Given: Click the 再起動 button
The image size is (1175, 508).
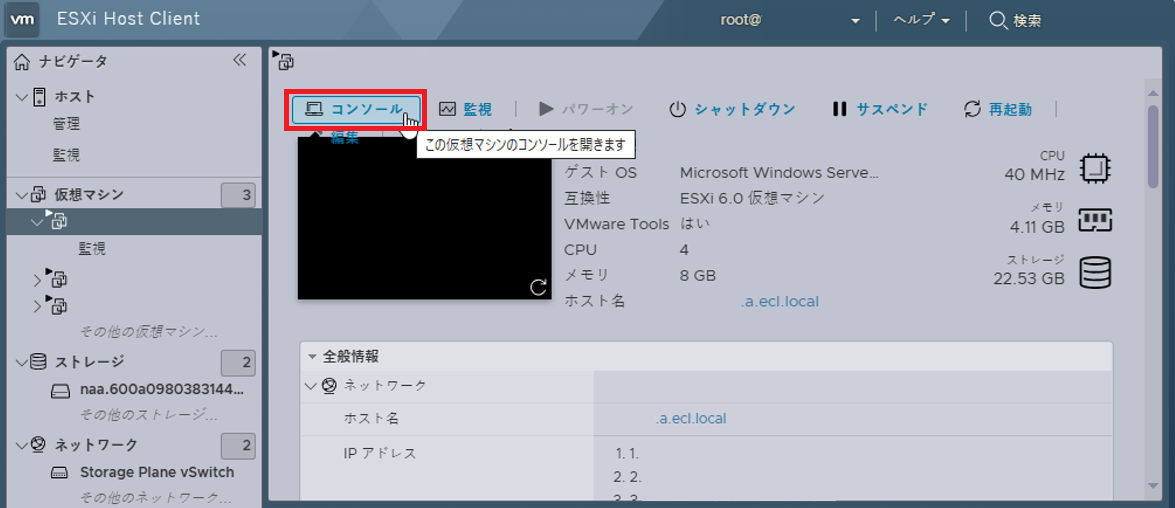Looking at the screenshot, I should click(x=997, y=109).
